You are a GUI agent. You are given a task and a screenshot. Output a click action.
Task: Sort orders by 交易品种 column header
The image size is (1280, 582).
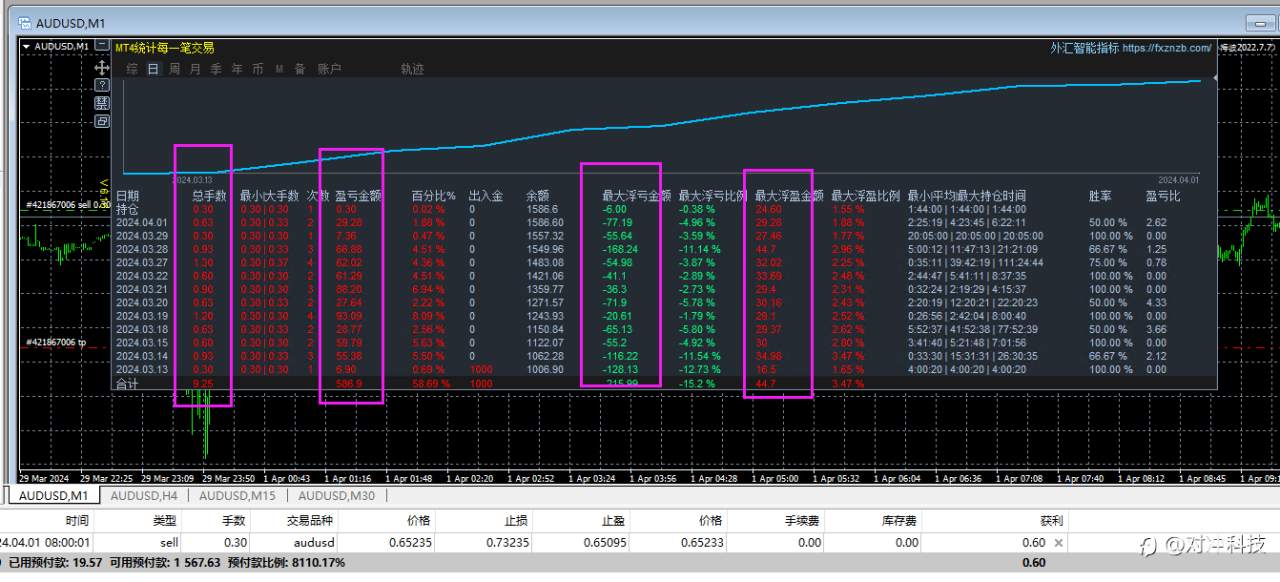[310, 520]
